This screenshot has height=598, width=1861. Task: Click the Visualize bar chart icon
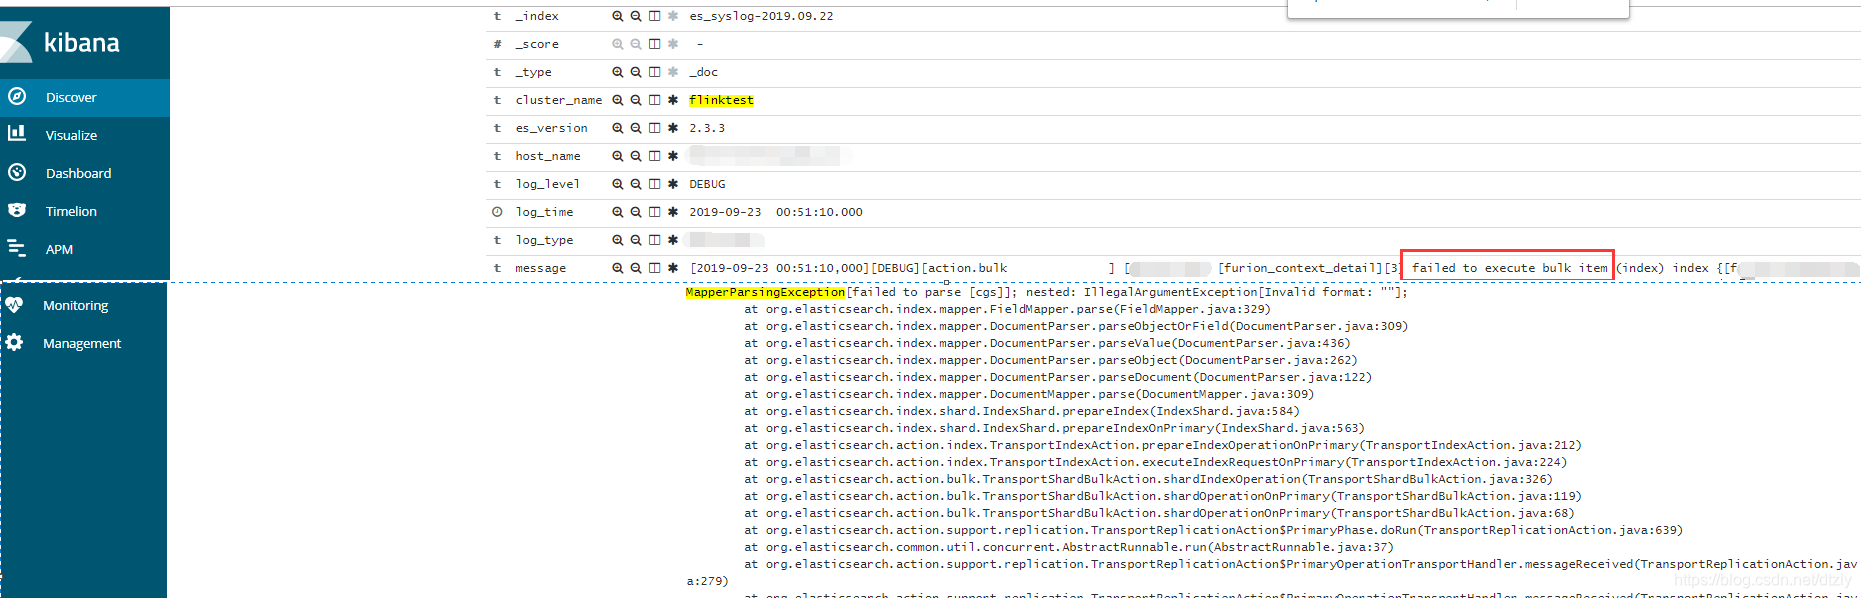(x=17, y=133)
